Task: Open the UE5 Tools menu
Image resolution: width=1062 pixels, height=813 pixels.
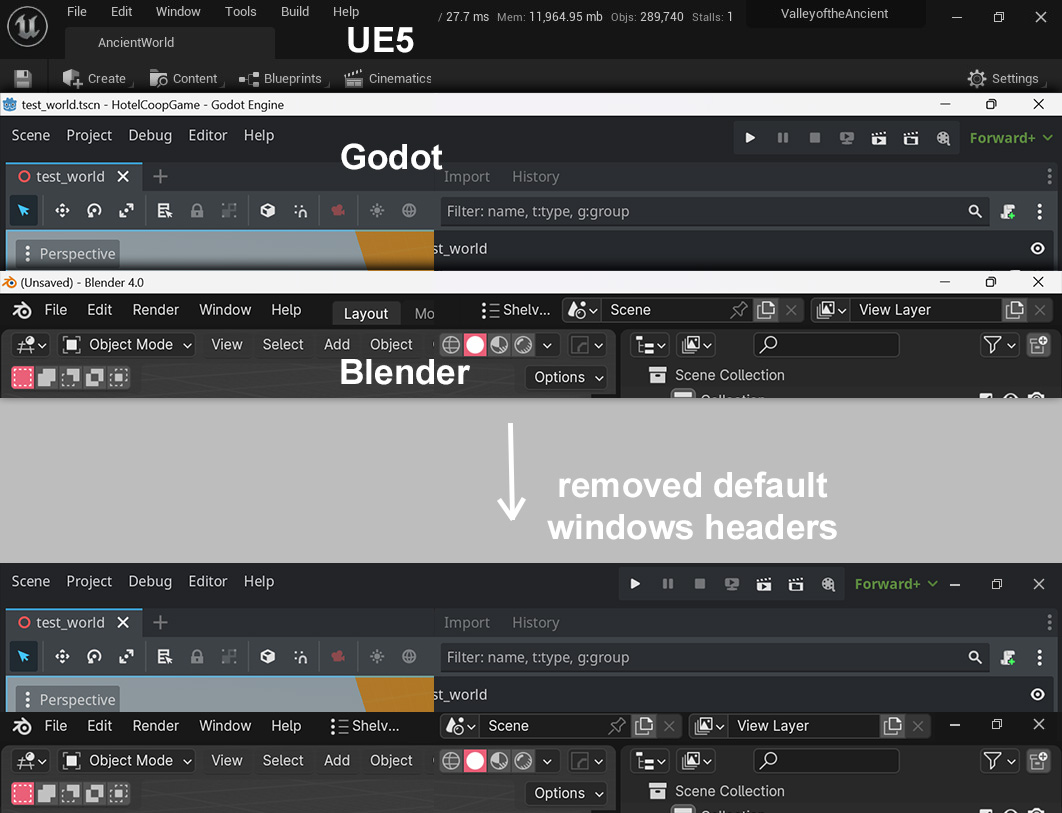Action: point(240,12)
